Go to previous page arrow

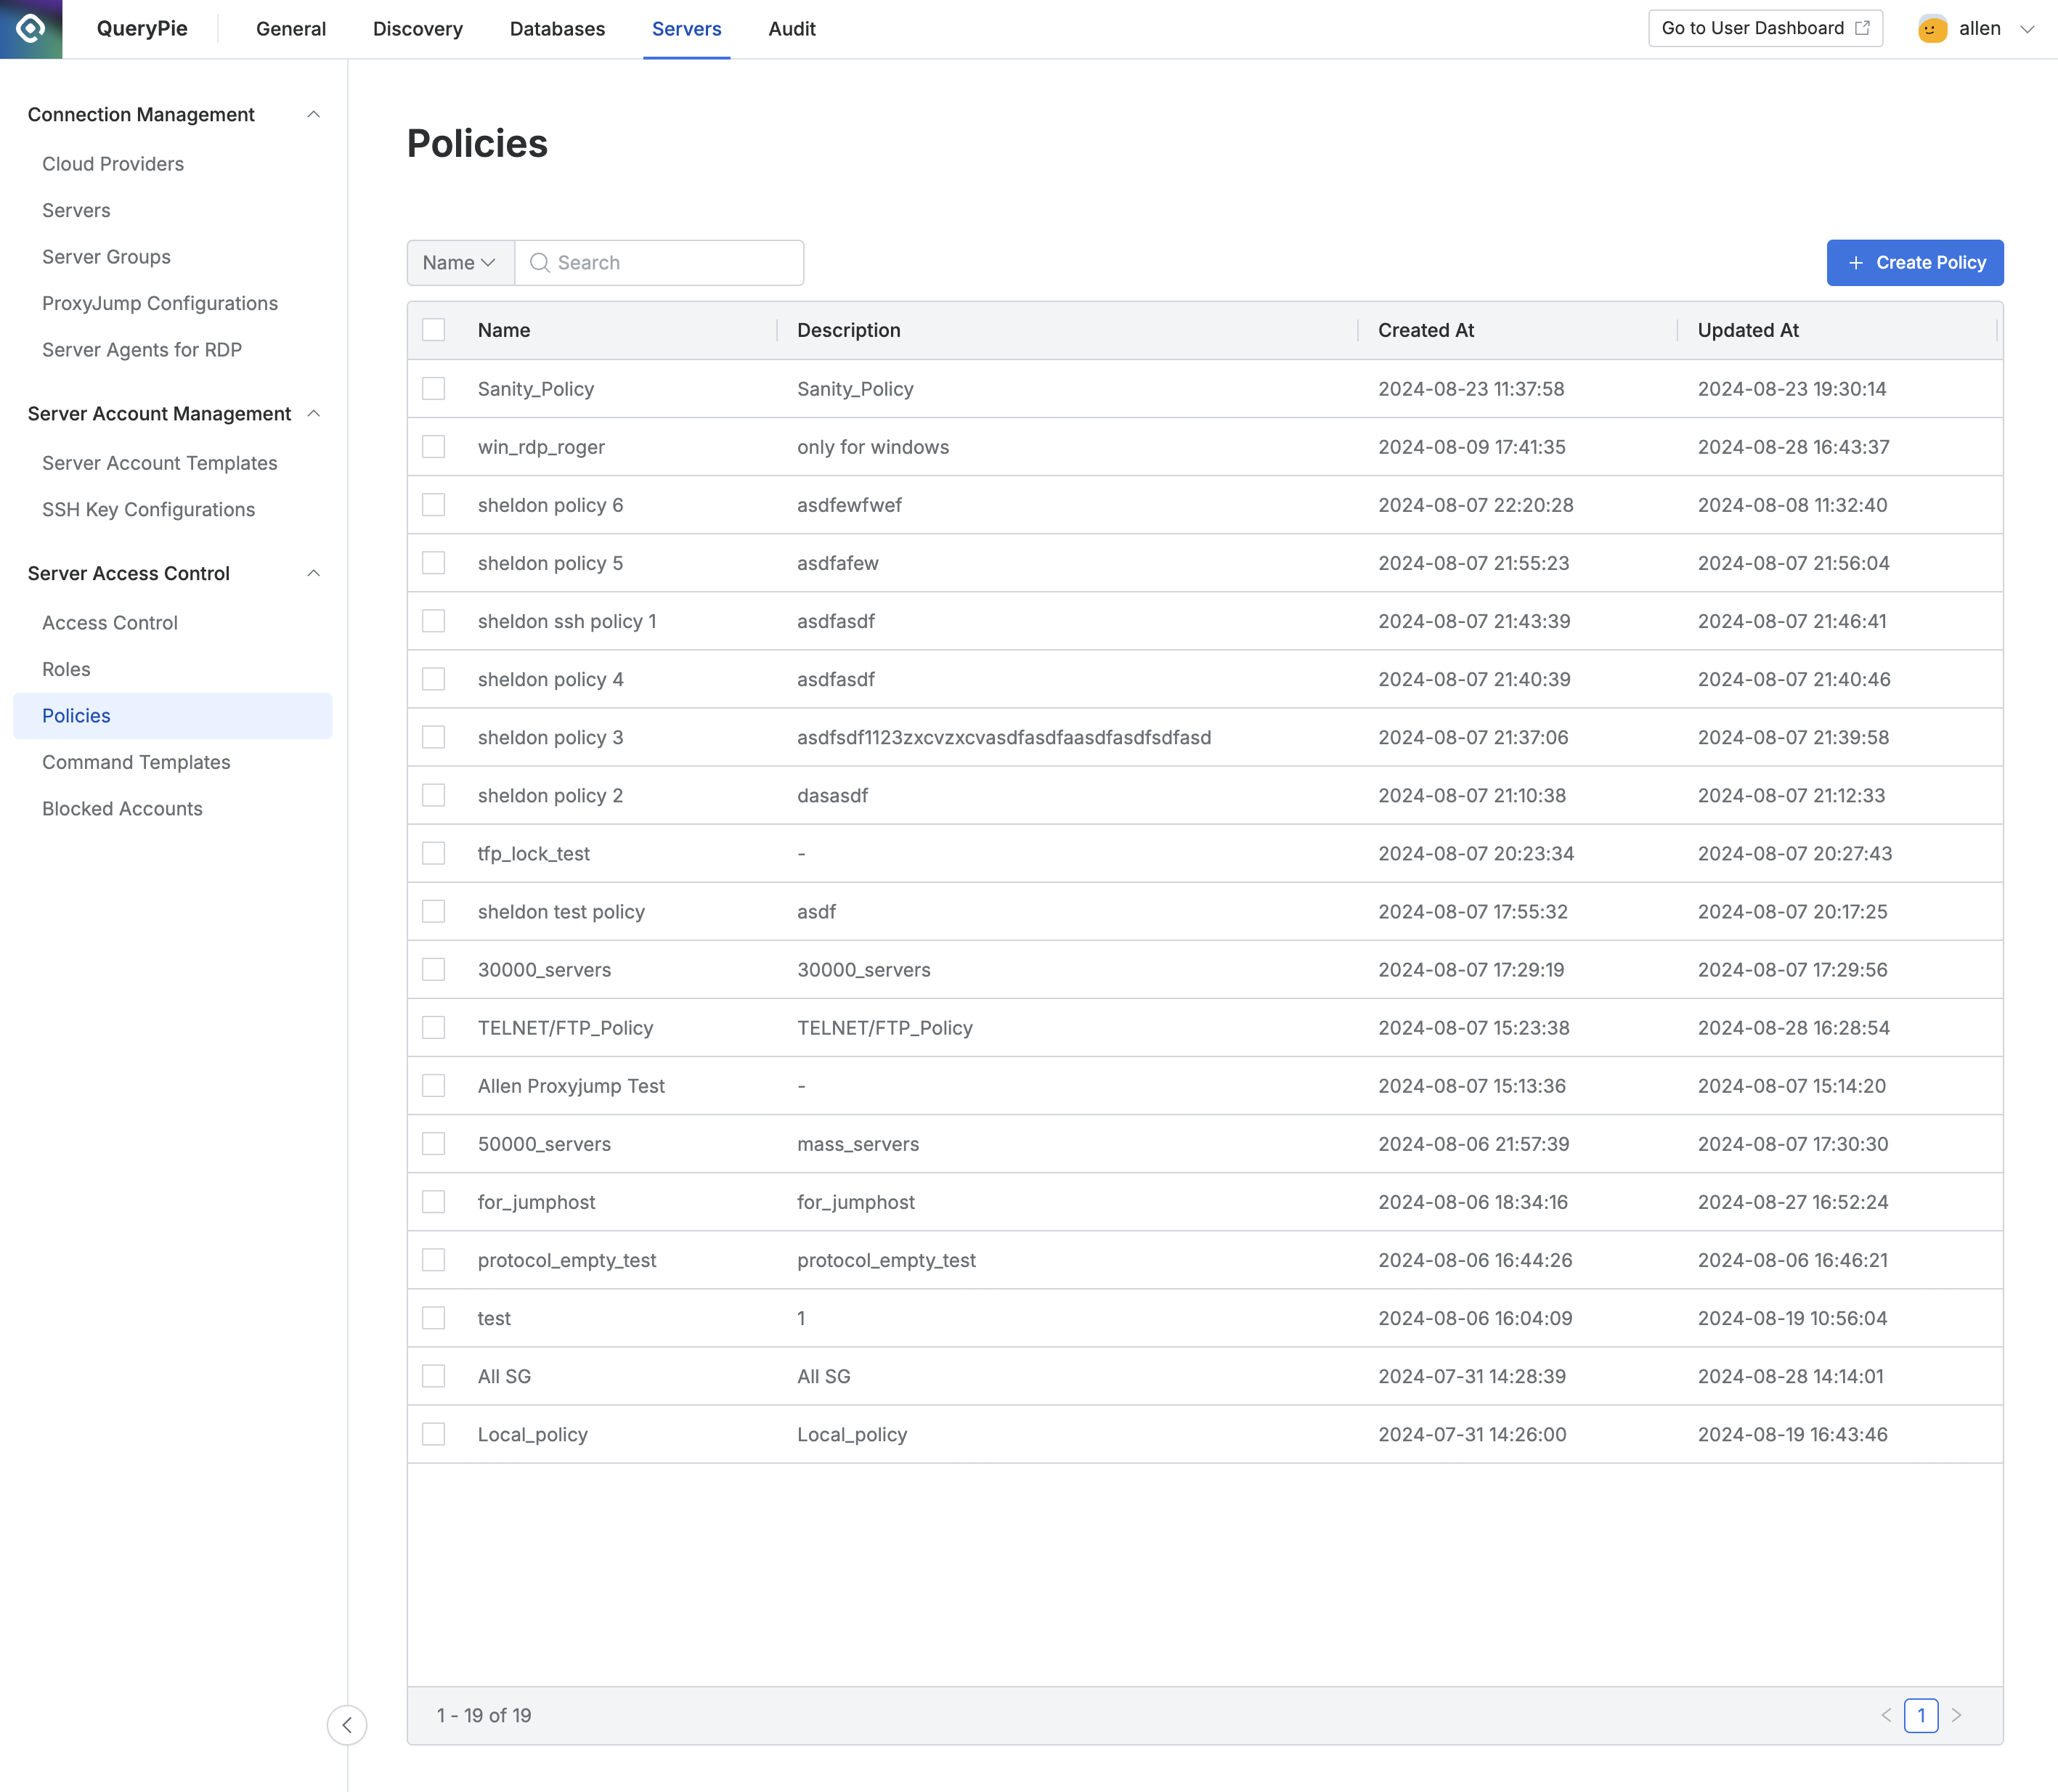tap(1886, 1716)
